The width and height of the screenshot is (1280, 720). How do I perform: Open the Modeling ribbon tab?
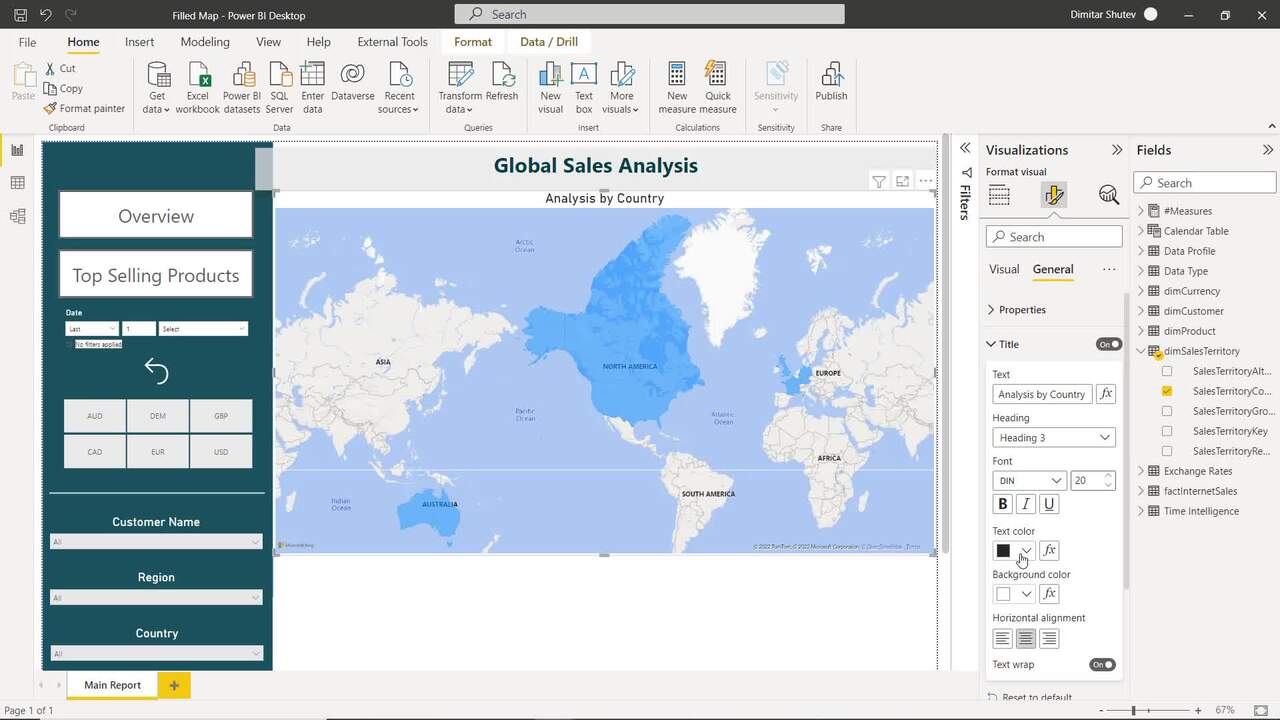[205, 42]
